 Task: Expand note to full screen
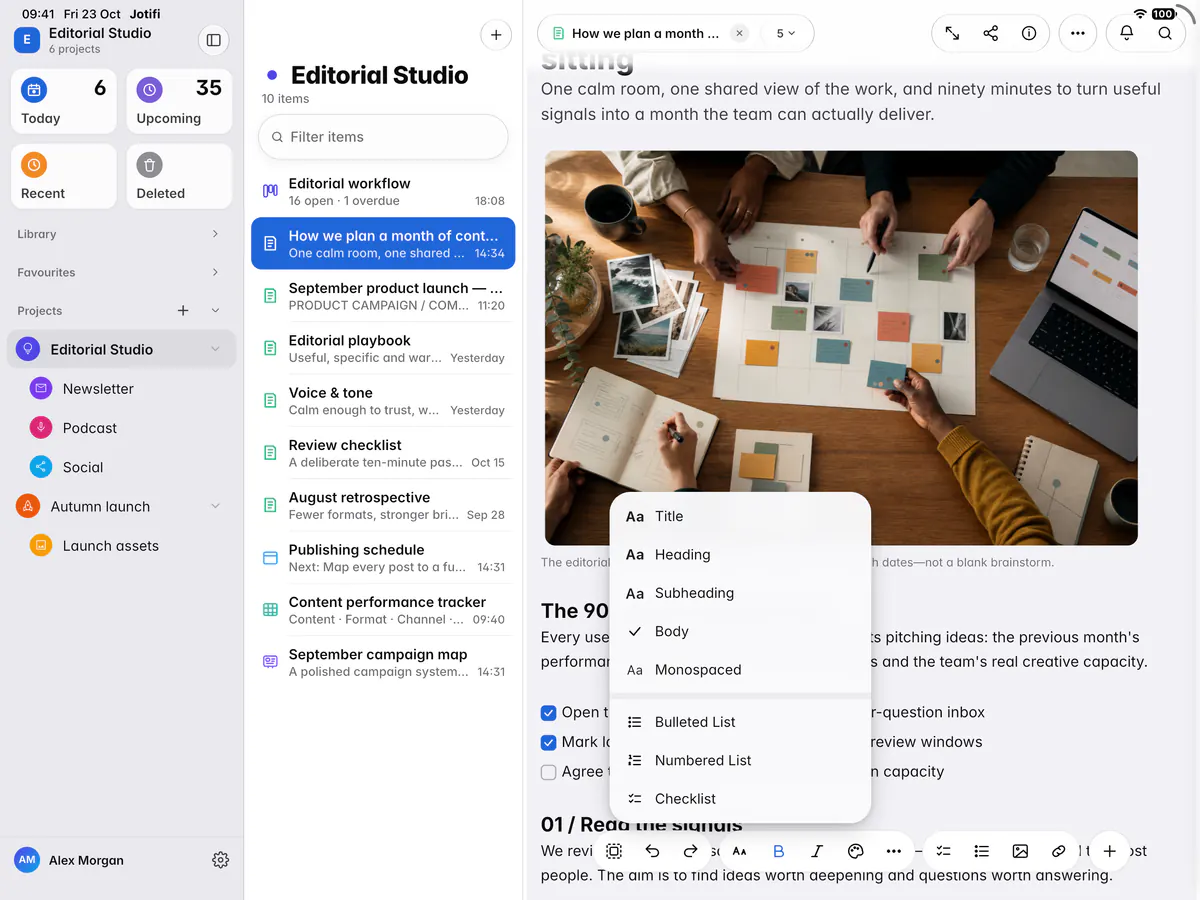(952, 33)
